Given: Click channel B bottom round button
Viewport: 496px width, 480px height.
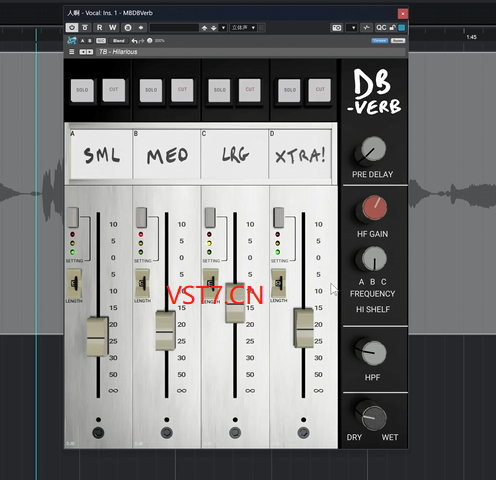Looking at the screenshot, I should (x=167, y=433).
